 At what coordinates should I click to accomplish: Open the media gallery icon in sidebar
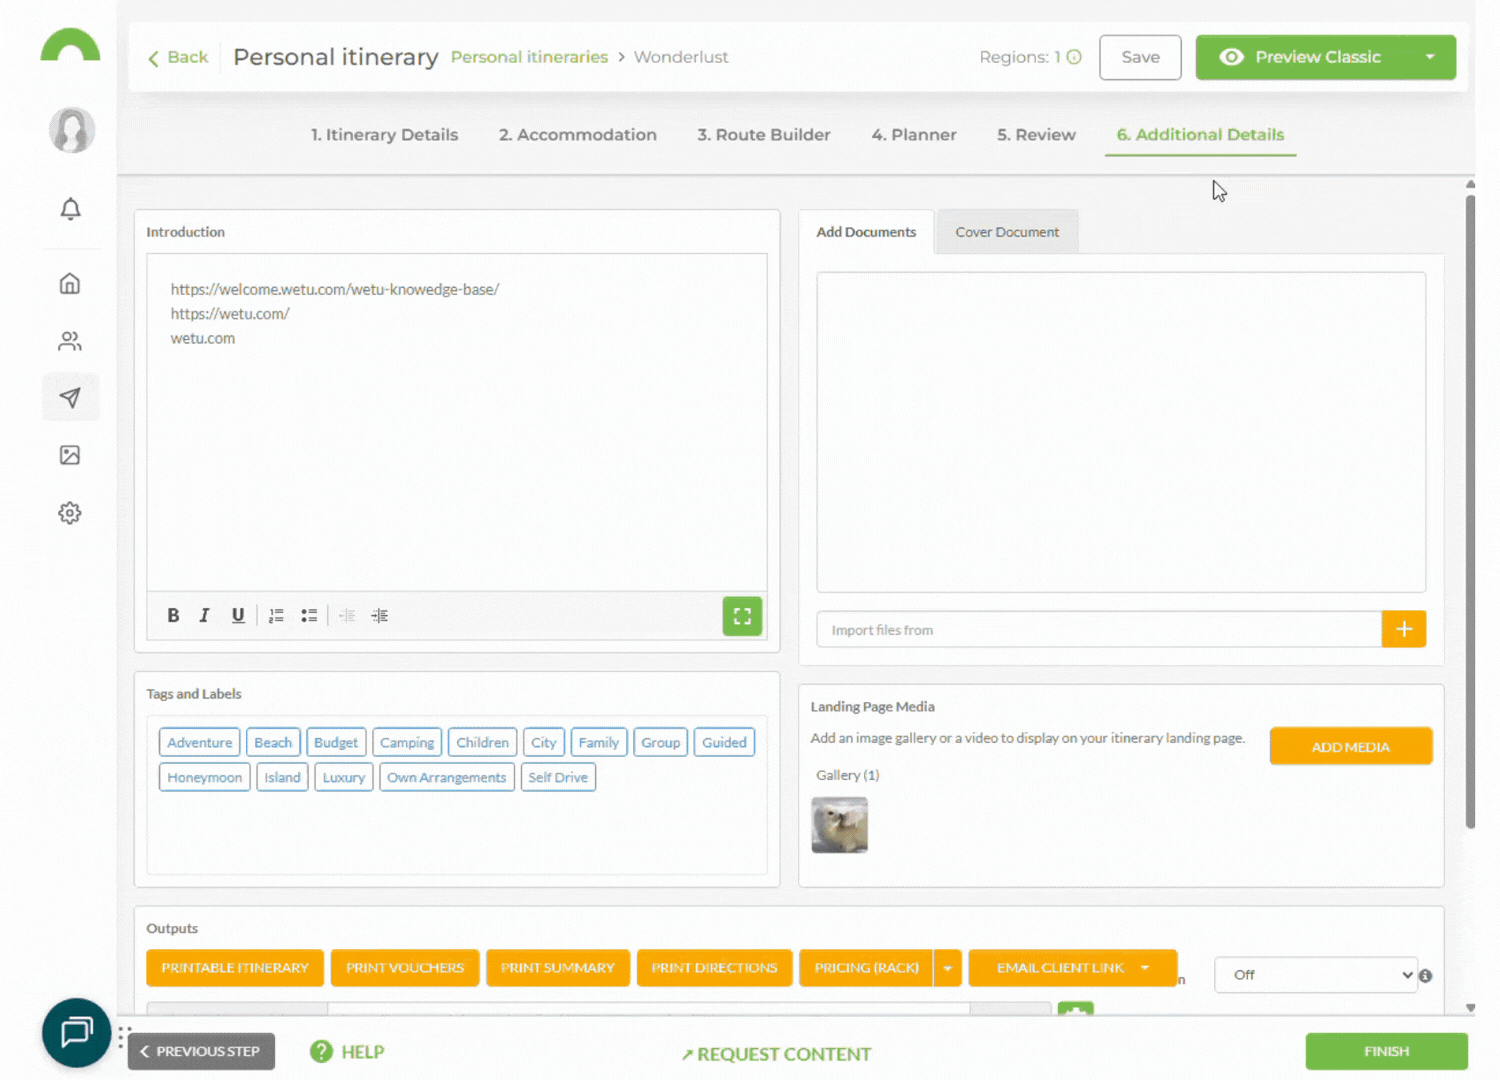click(70, 456)
